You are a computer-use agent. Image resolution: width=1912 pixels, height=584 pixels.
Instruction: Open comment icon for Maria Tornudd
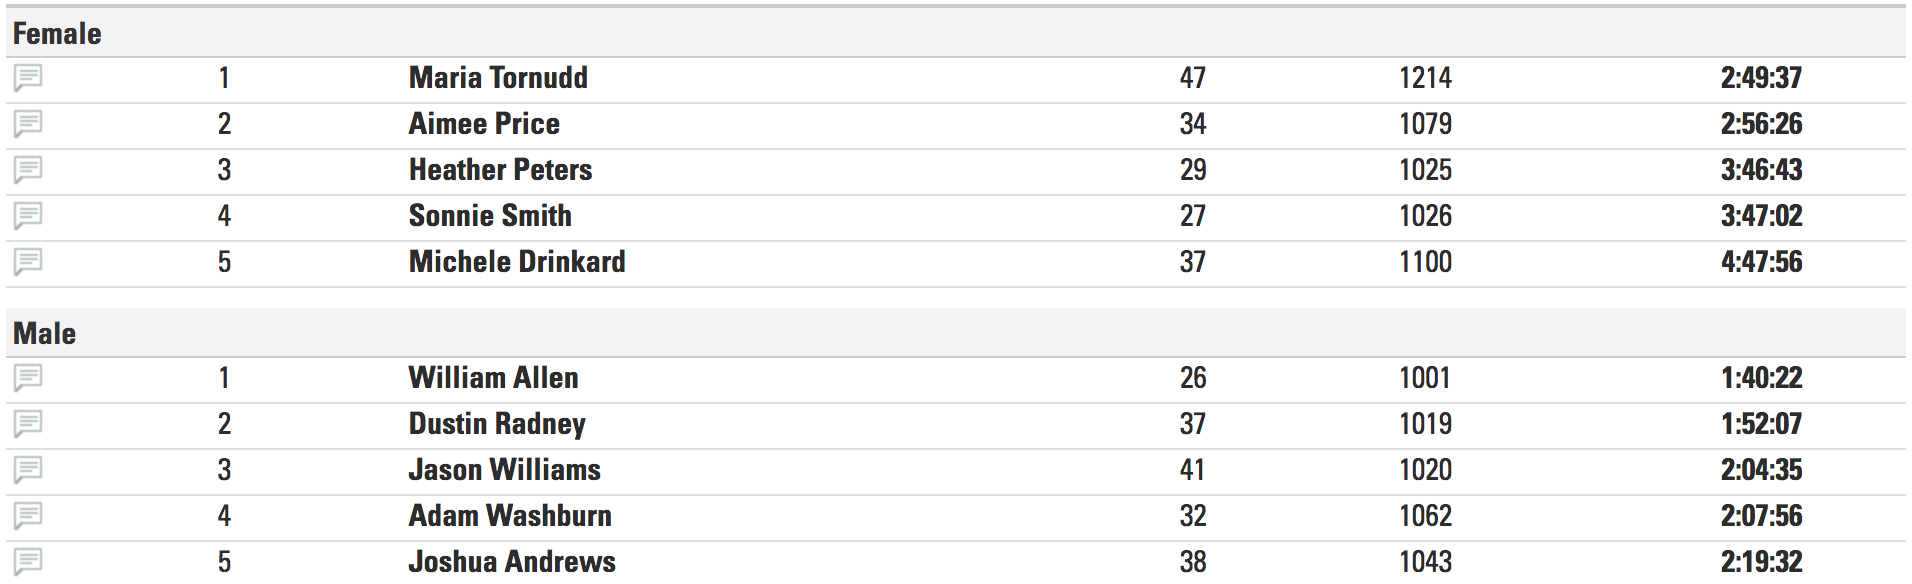[x=28, y=78]
